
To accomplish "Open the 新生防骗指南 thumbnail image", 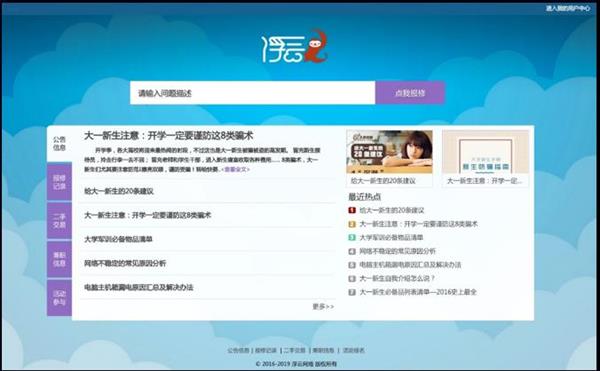I will tap(486, 152).
